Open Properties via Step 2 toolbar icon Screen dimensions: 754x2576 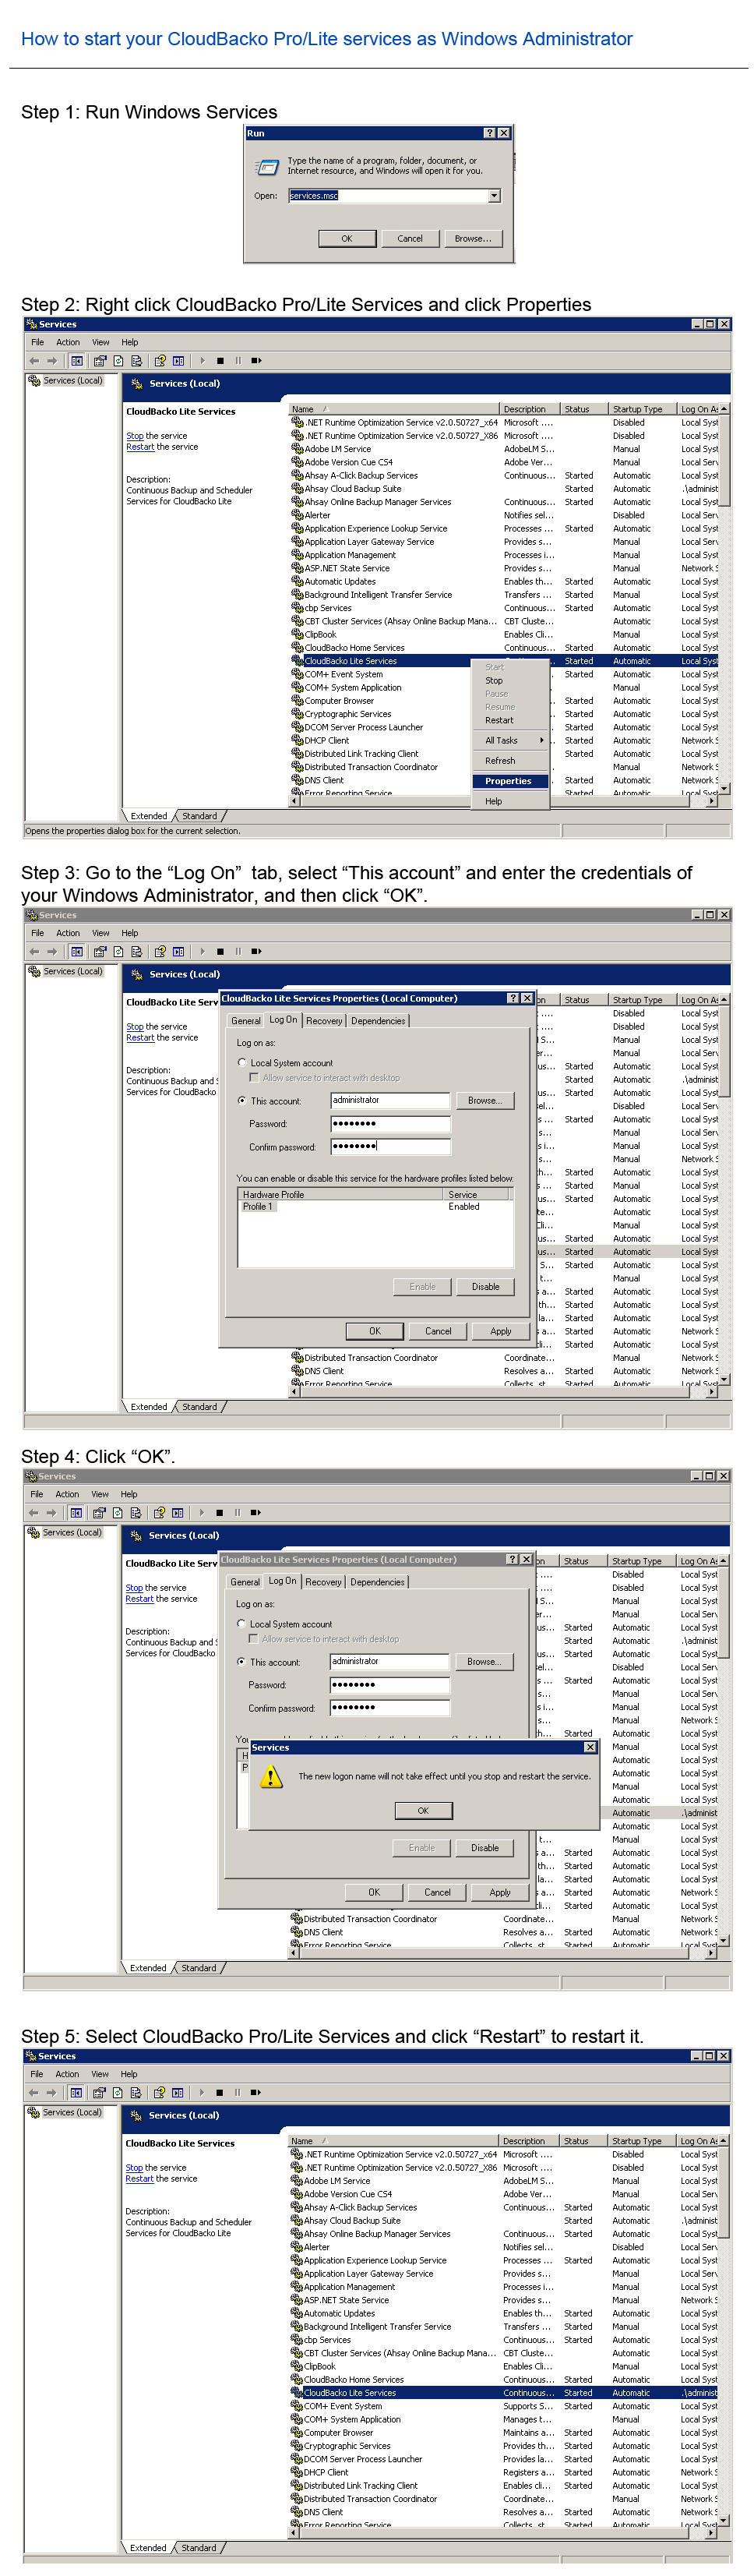100,361
